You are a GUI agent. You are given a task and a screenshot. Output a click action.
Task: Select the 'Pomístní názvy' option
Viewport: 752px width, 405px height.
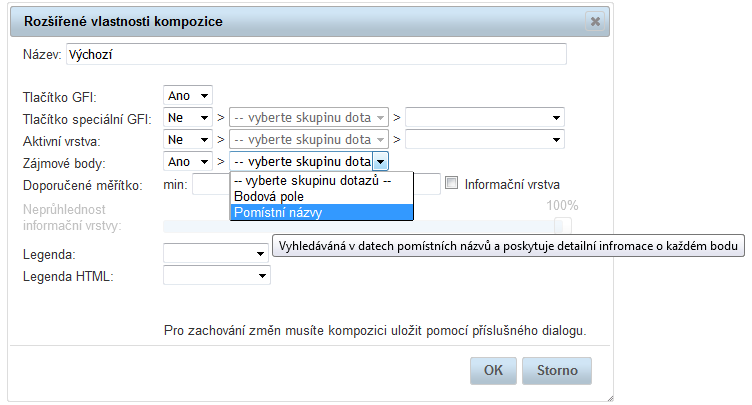[321, 213]
